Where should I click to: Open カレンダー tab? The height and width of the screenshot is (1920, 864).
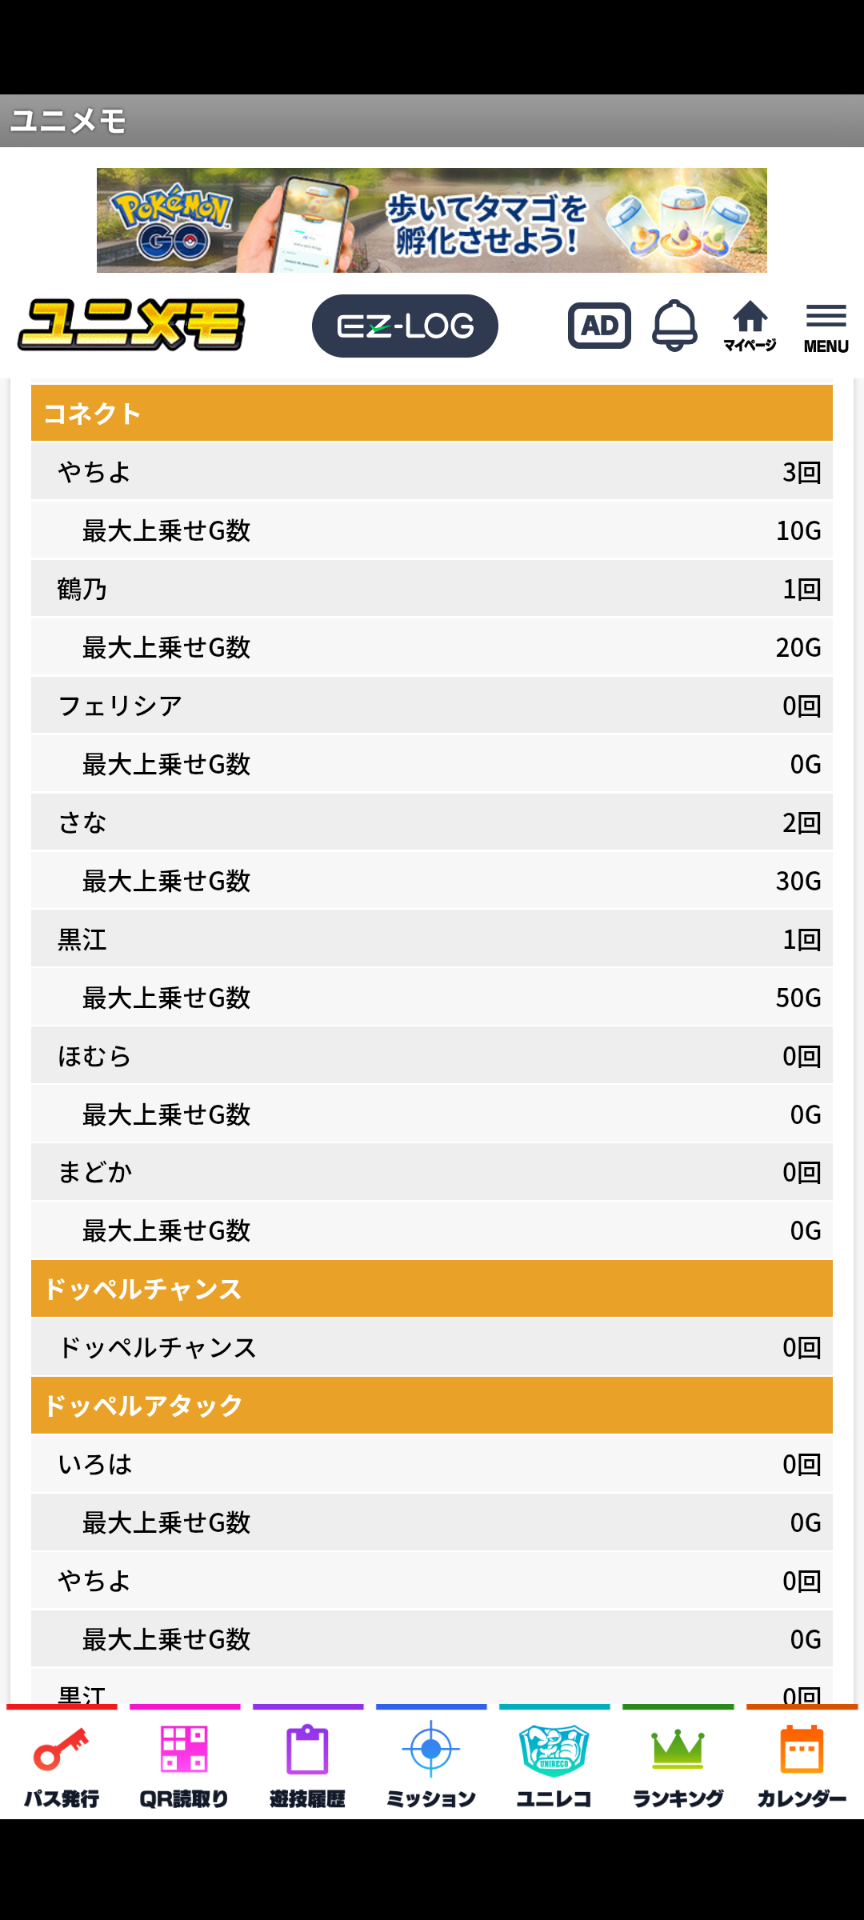pos(802,1767)
